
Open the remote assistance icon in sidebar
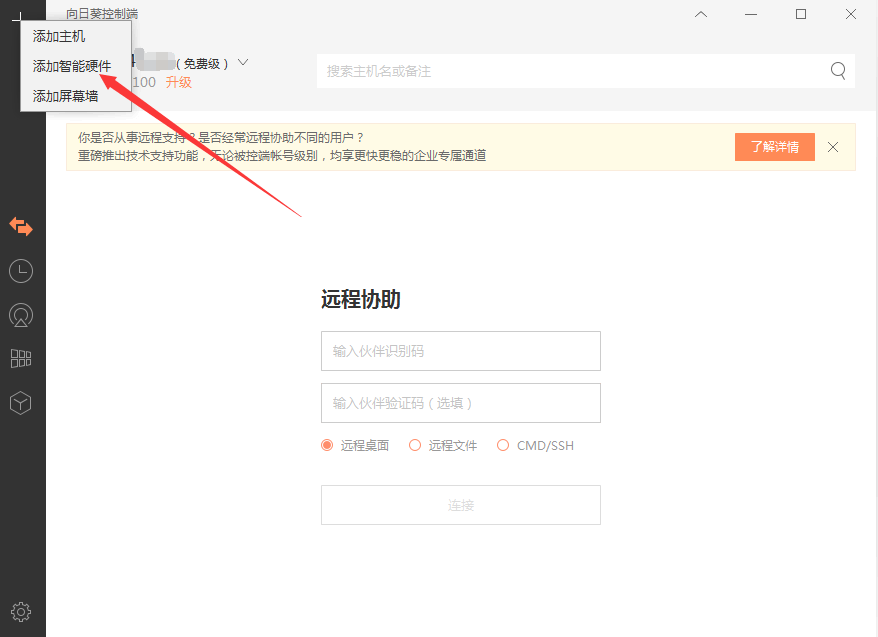(21, 227)
